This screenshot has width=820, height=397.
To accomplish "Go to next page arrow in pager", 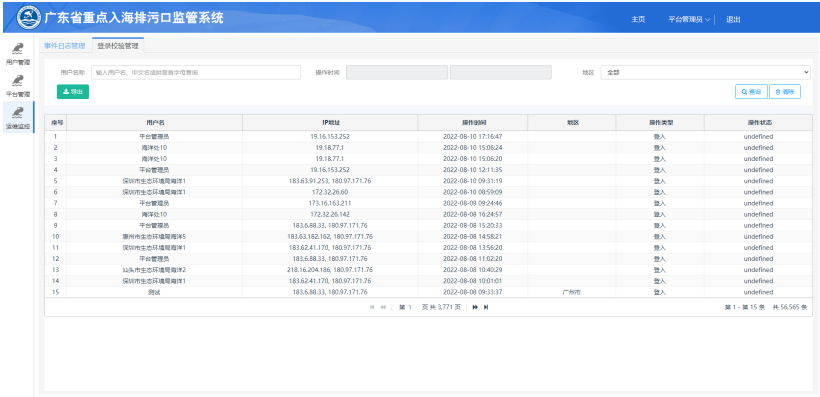I will 475,307.
